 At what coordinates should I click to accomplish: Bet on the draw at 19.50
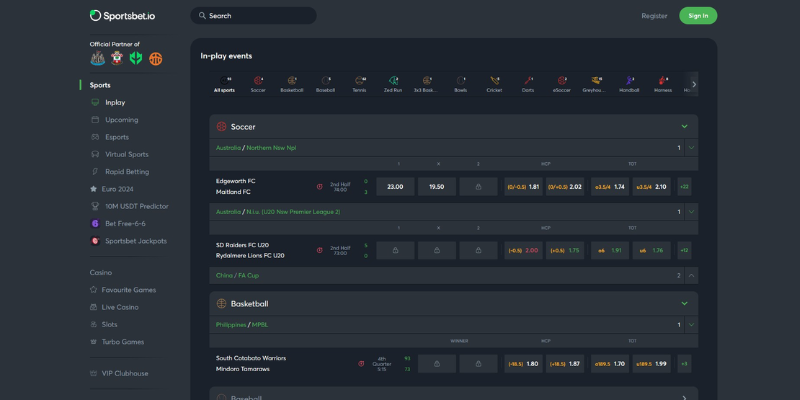(437, 187)
